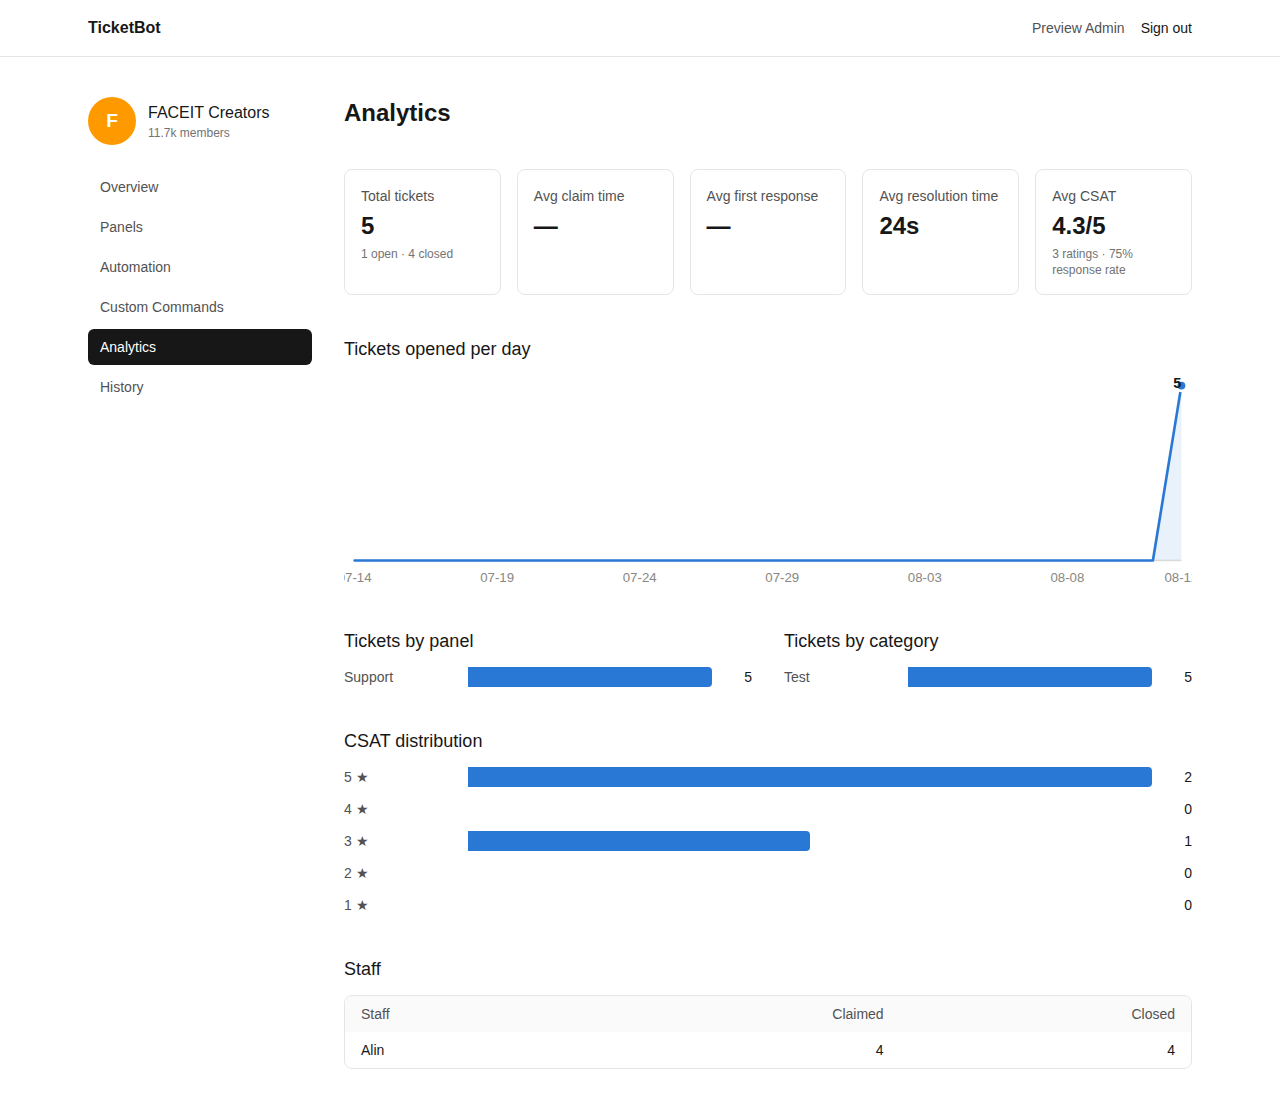This screenshot has height=1109, width=1280.
Task: Click the 11.7k members text
Action: (189, 133)
